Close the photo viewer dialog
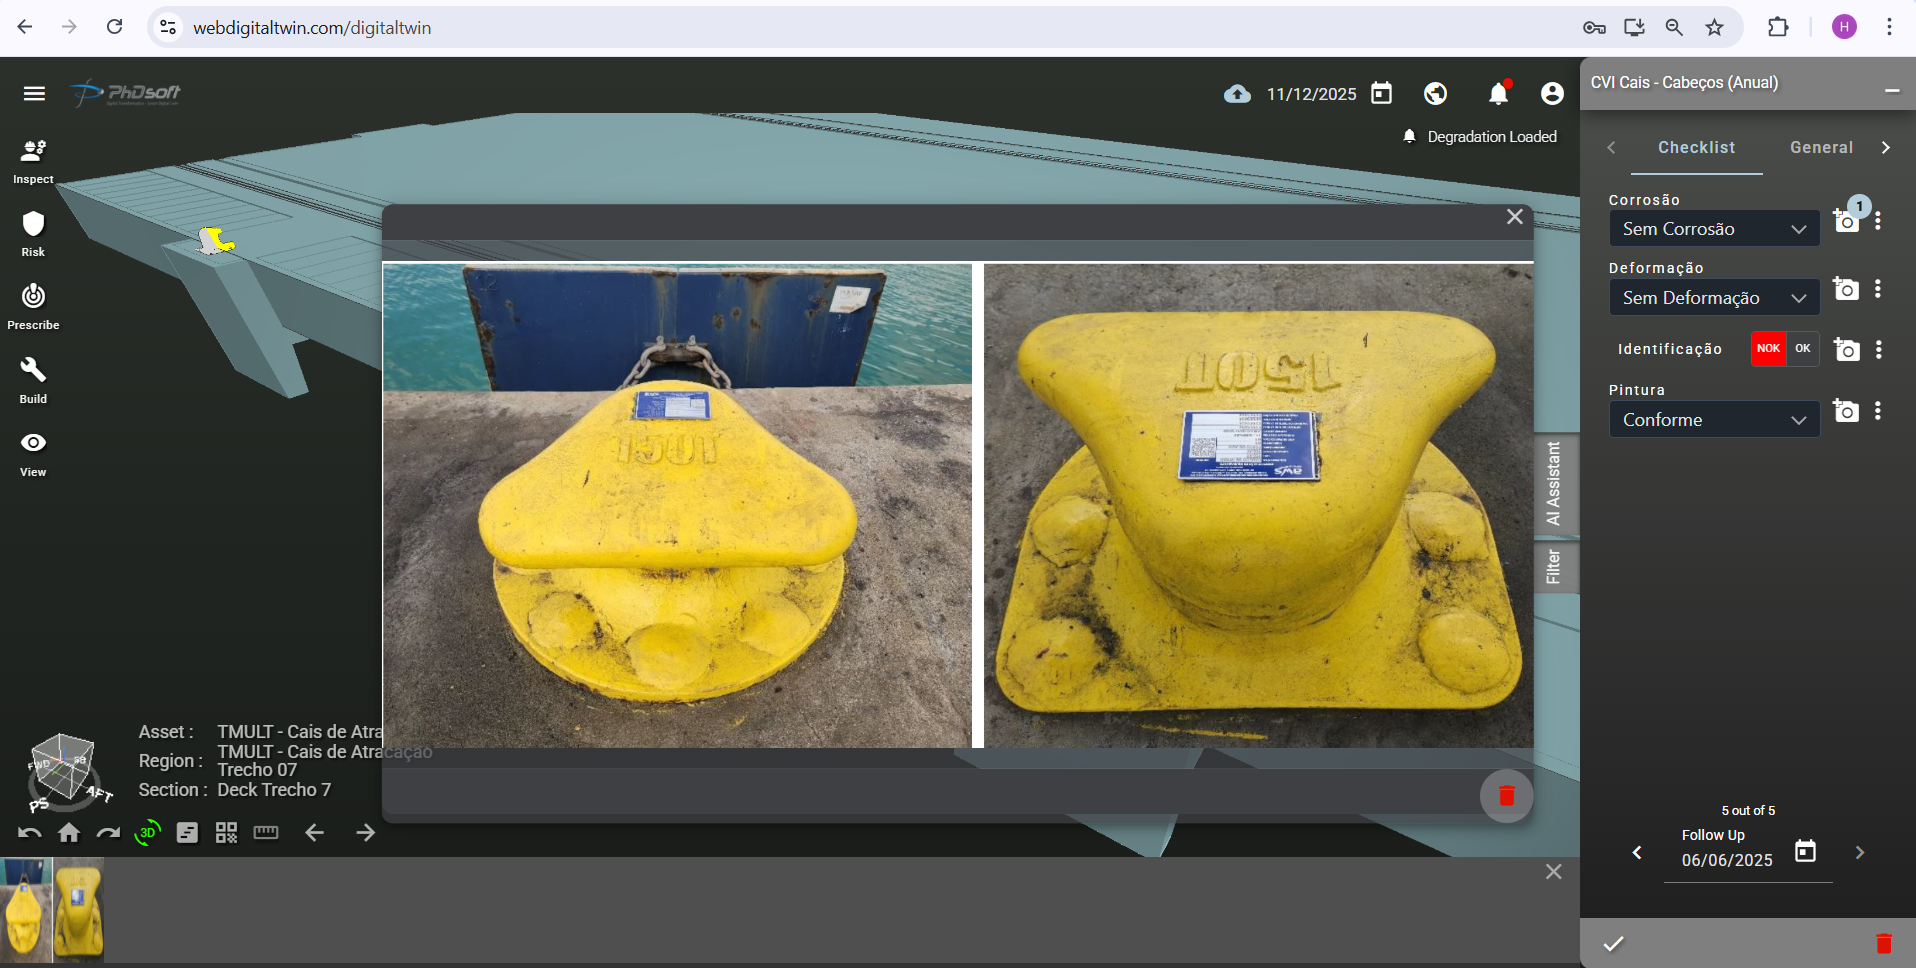 [1515, 217]
